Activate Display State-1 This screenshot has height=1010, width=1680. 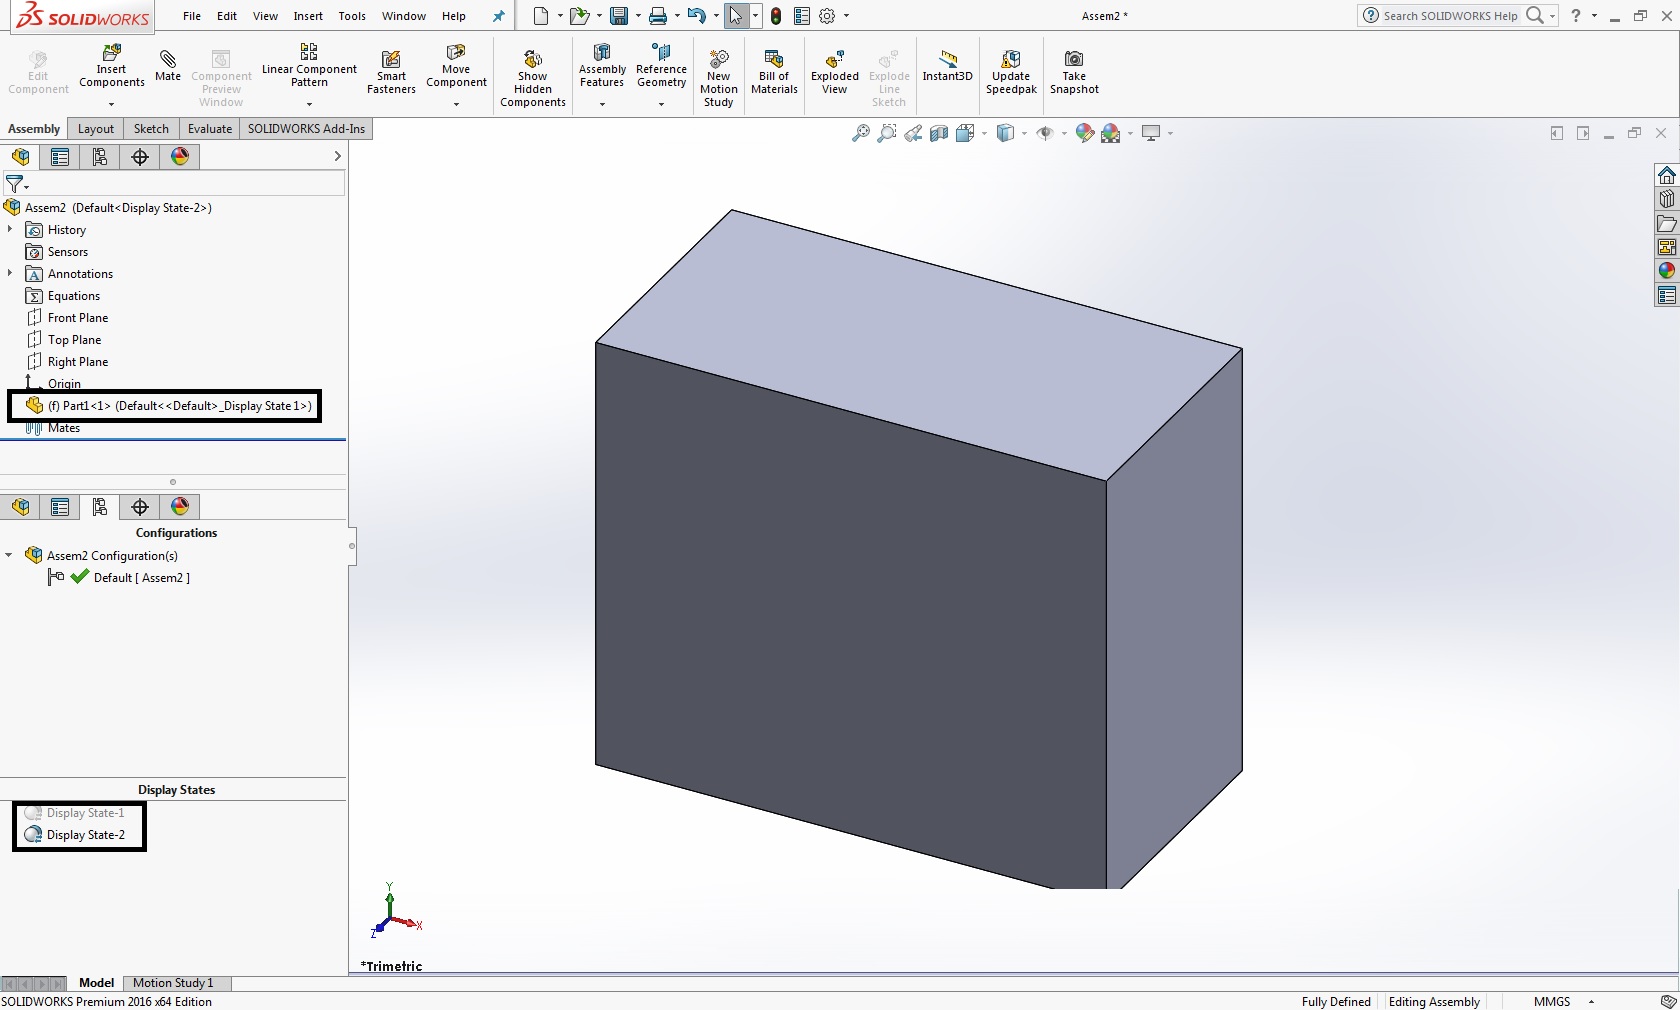point(85,813)
